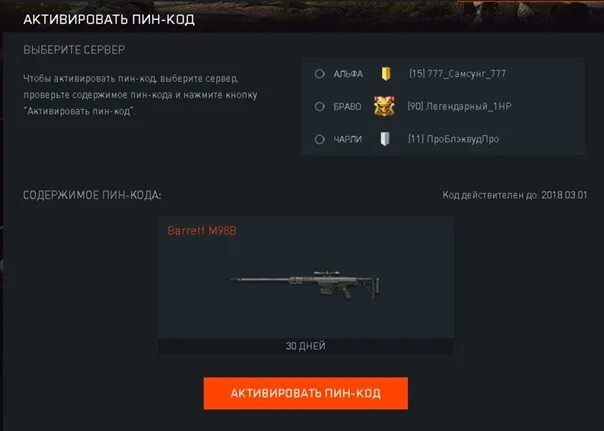The width and height of the screenshot is (604, 431).
Task: Select the Альфа server radio button
Action: pyautogui.click(x=319, y=74)
